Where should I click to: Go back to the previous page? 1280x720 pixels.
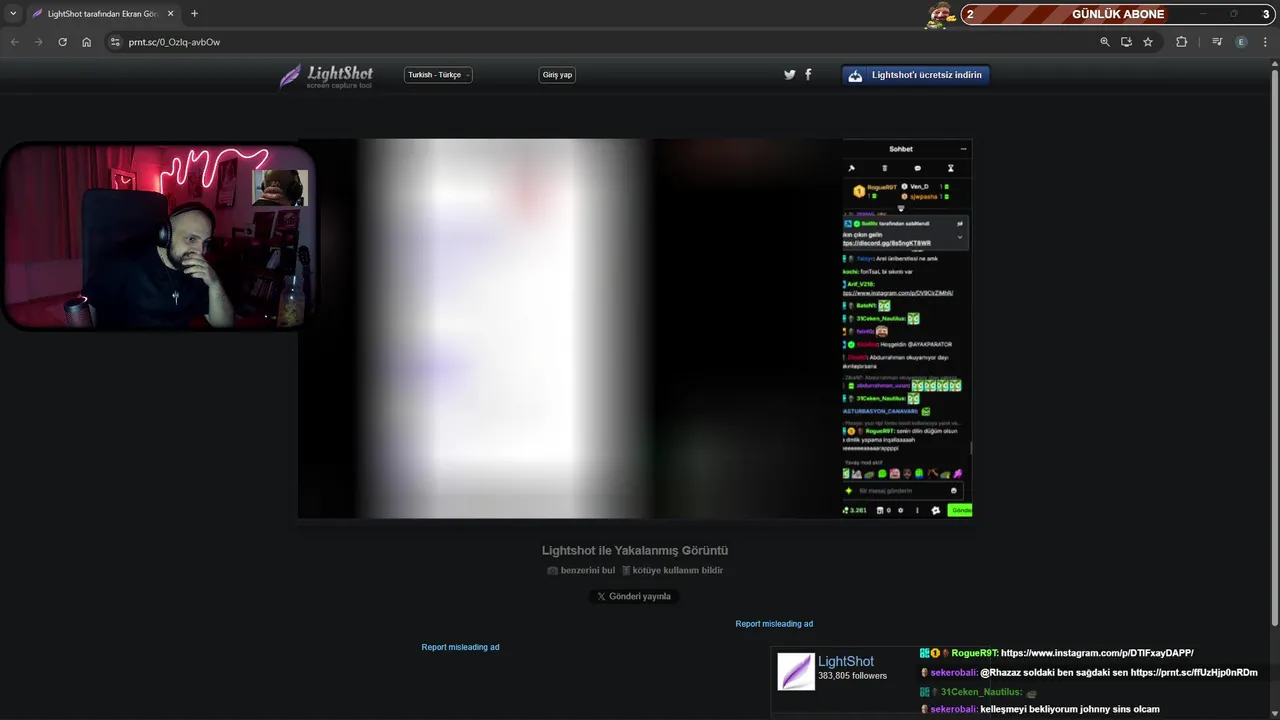click(x=14, y=42)
